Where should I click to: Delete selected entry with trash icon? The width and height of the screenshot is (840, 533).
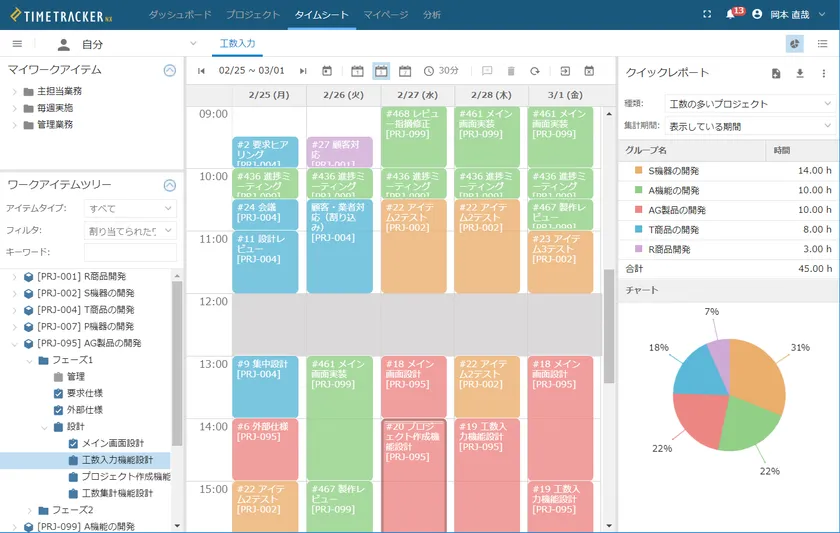tap(511, 71)
